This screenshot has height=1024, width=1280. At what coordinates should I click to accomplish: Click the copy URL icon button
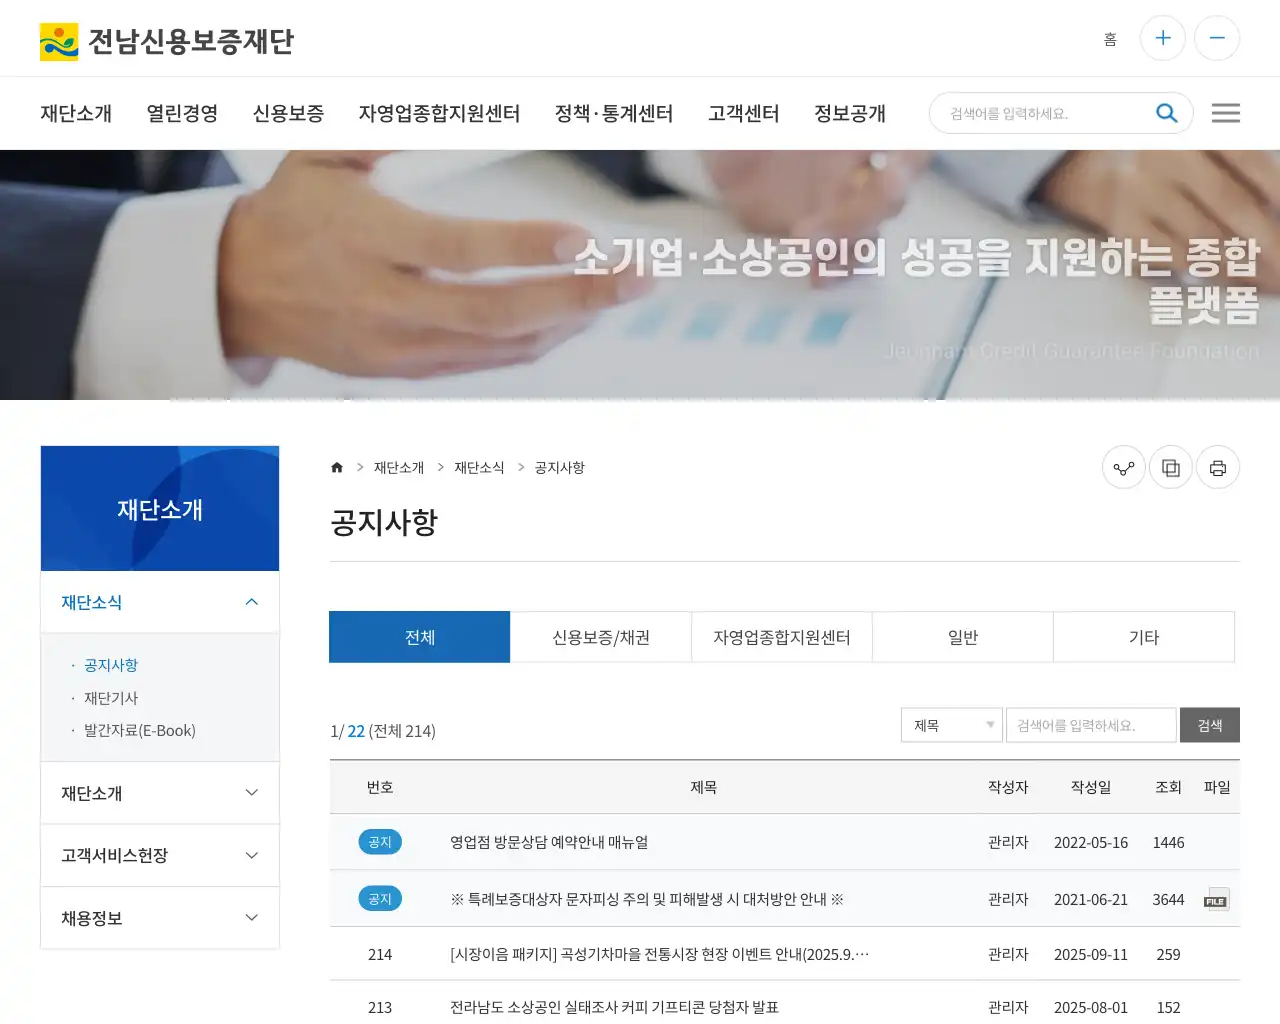tap(1171, 467)
